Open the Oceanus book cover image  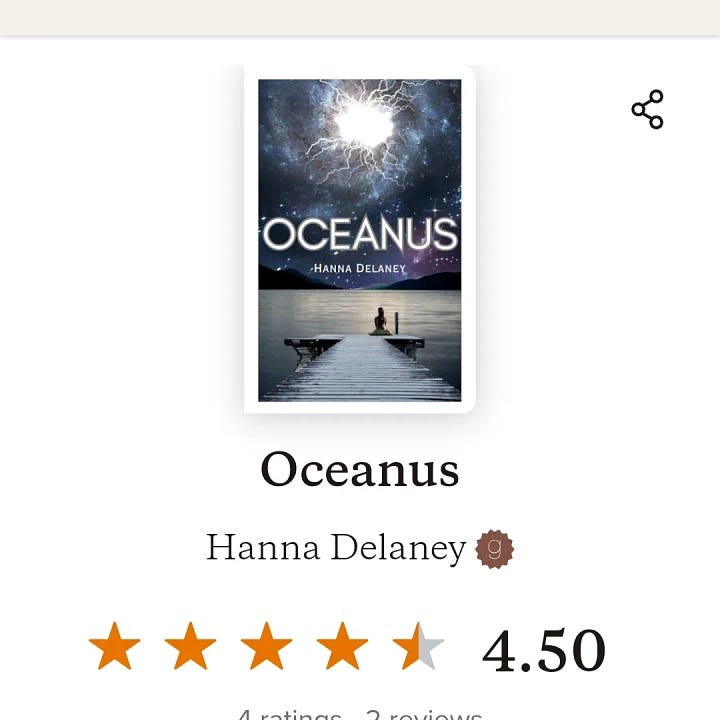coord(360,240)
